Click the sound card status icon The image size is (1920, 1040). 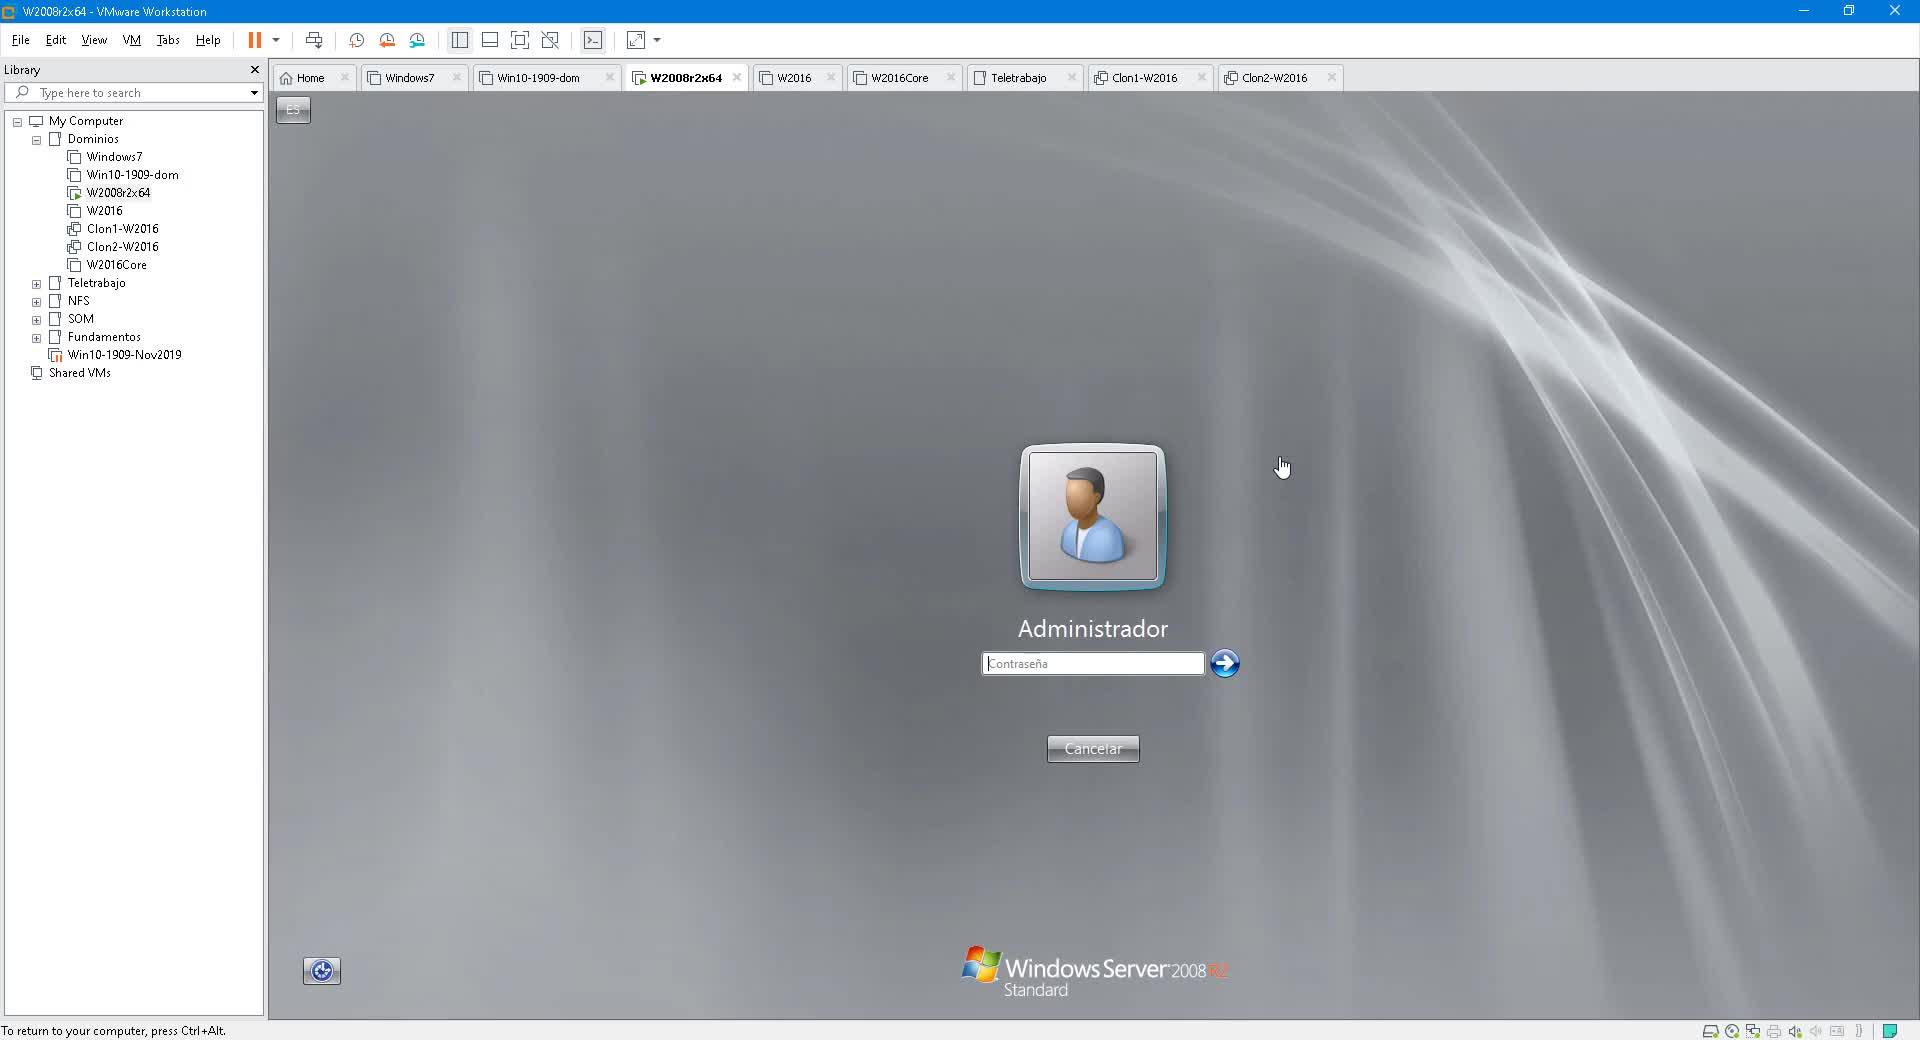click(x=1795, y=1031)
